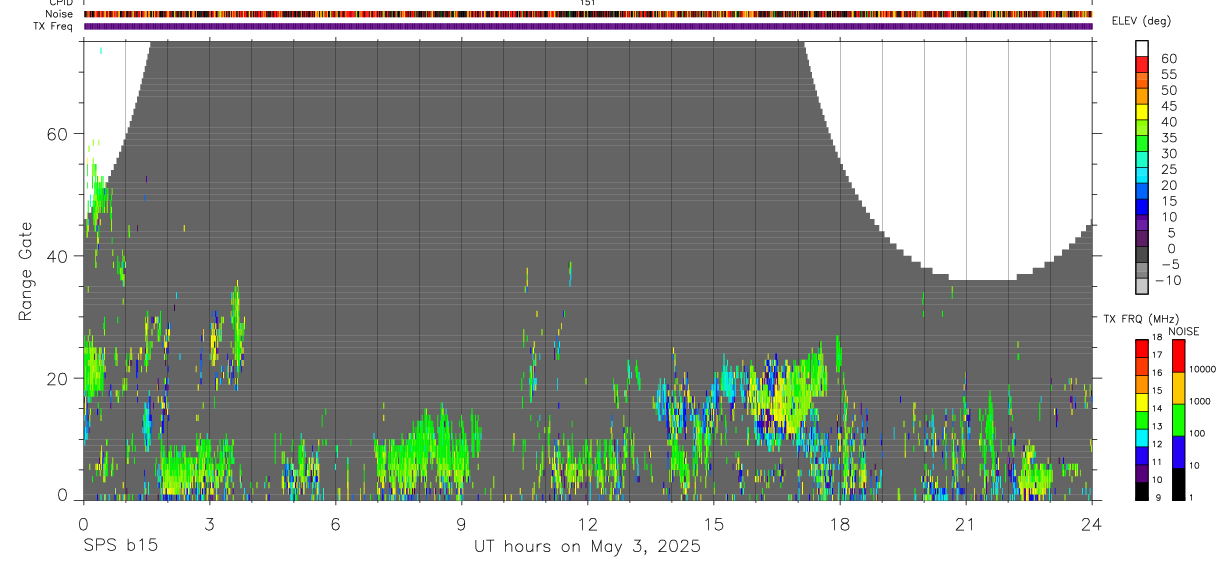Select the green 100–1000 NOISE swatch
The height and width of the screenshot is (567, 1228).
(x=1178, y=419)
